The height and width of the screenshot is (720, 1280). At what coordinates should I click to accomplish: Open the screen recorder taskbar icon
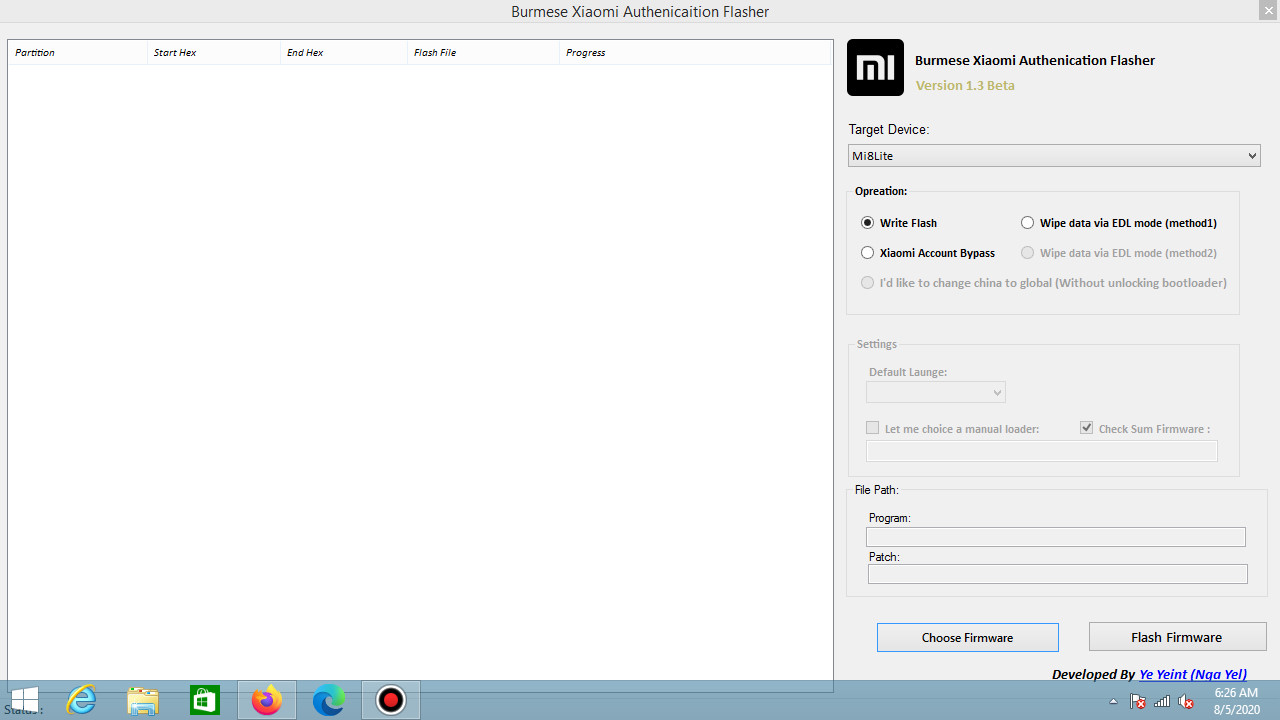click(x=390, y=700)
